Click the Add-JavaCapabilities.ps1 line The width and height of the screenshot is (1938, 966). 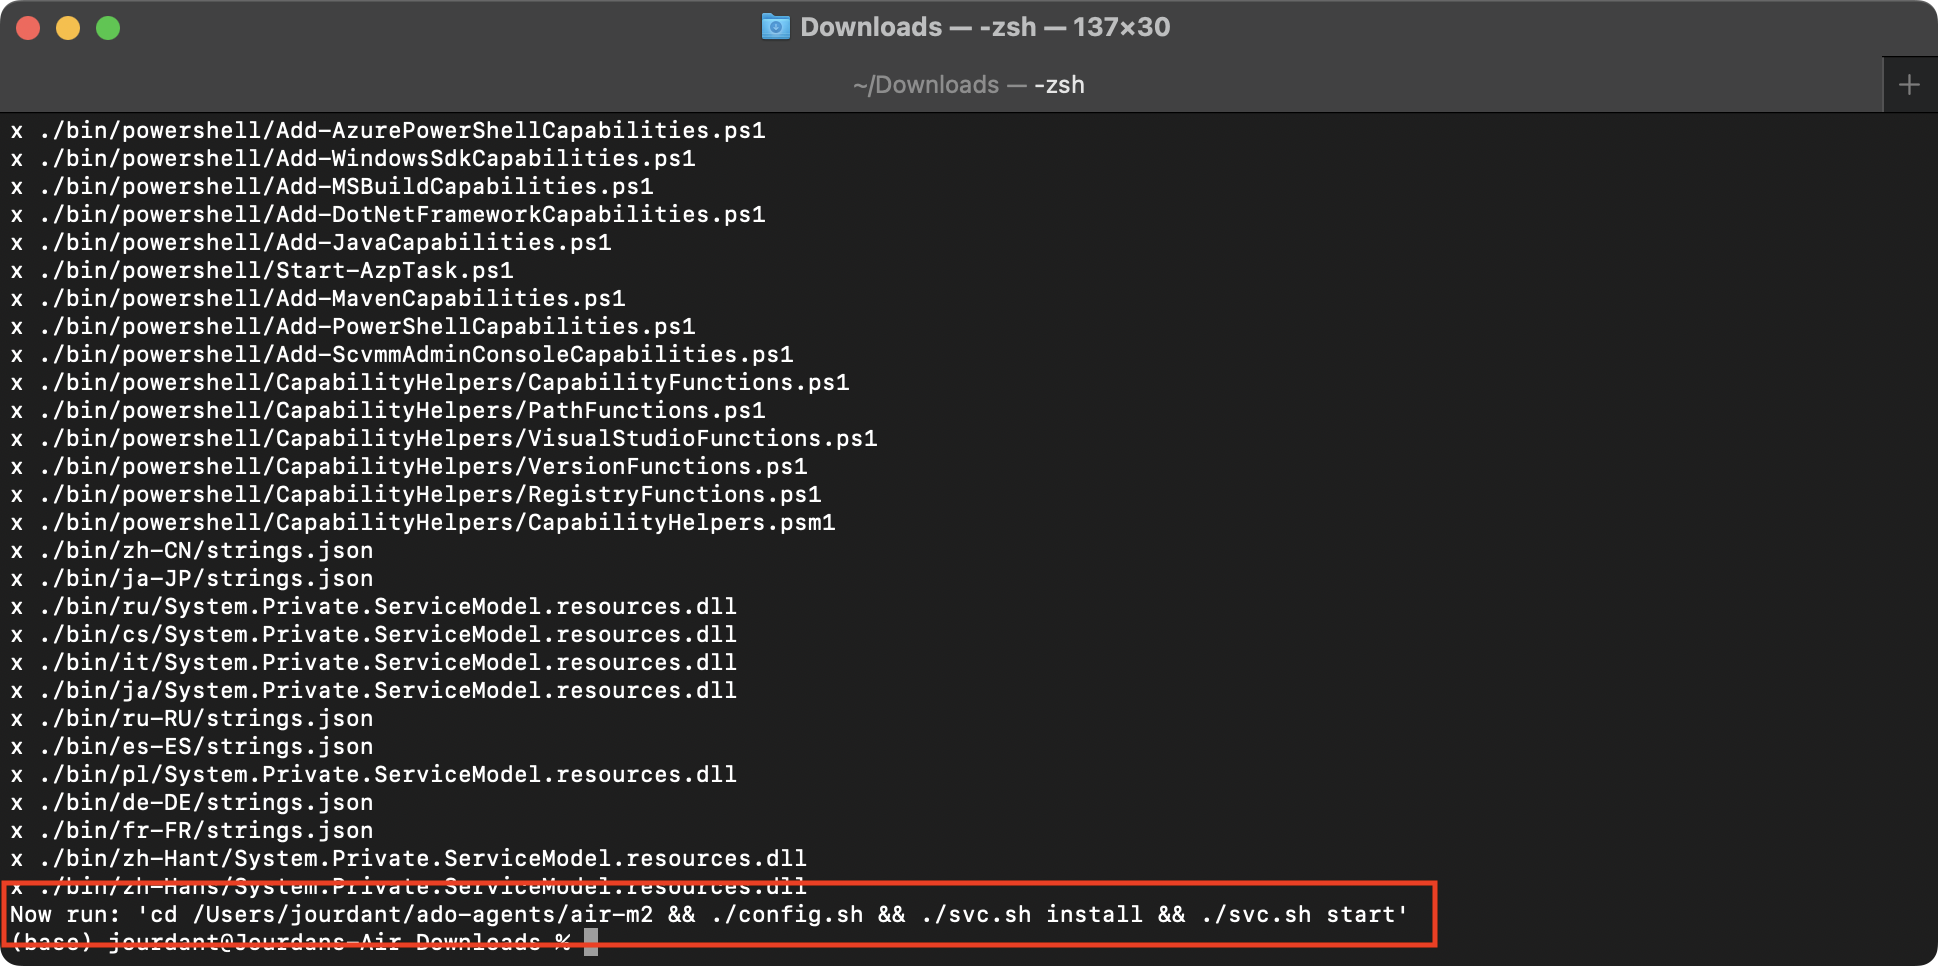[x=325, y=243]
